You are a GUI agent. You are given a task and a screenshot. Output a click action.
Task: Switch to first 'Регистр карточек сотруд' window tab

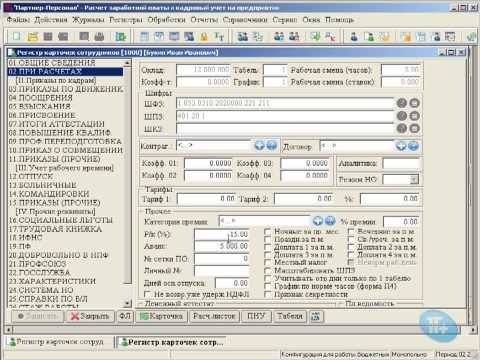(x=57, y=342)
